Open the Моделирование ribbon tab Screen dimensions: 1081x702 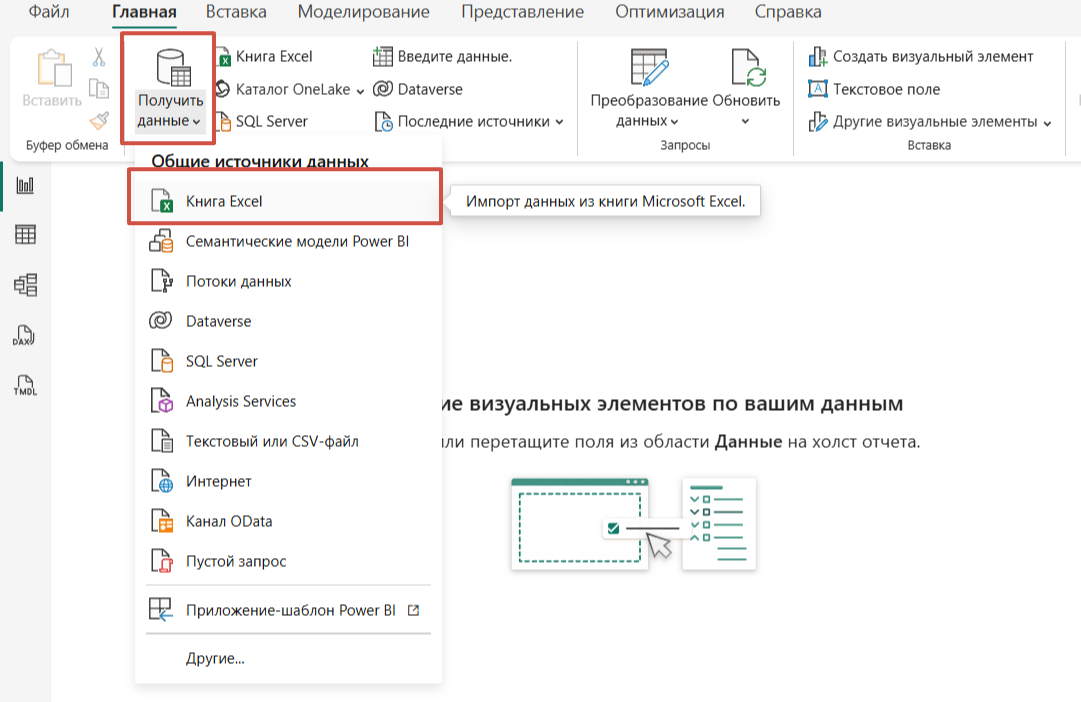(x=363, y=12)
